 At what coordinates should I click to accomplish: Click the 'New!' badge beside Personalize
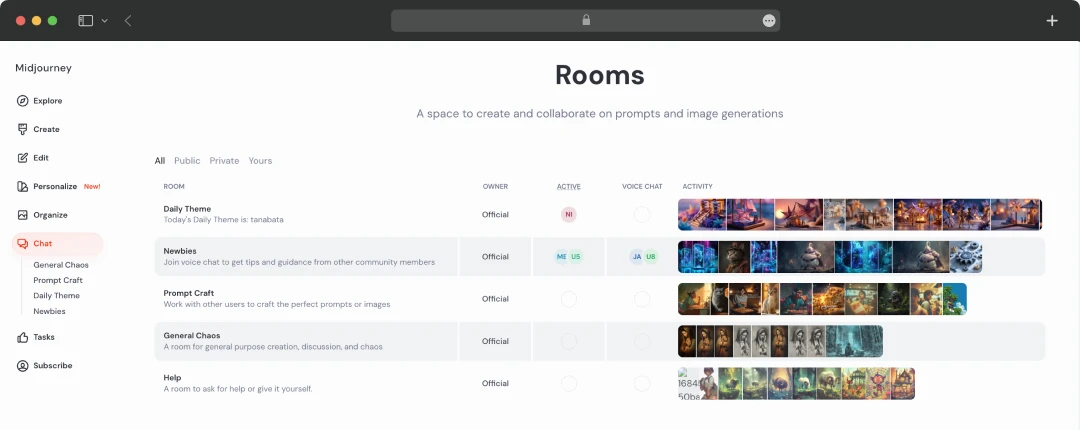[x=92, y=186]
